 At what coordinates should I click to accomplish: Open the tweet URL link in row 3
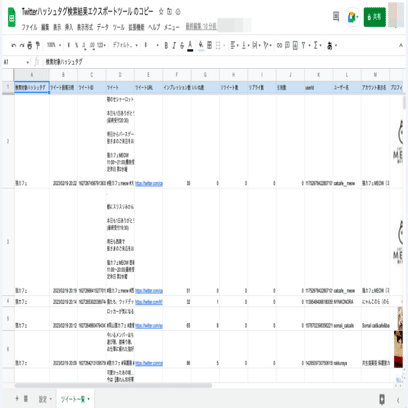point(149,291)
